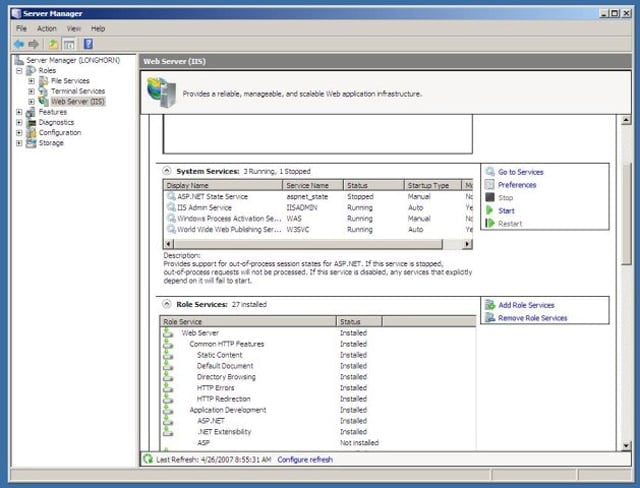Expand the Configuration tree node
The height and width of the screenshot is (488, 640).
(x=19, y=133)
